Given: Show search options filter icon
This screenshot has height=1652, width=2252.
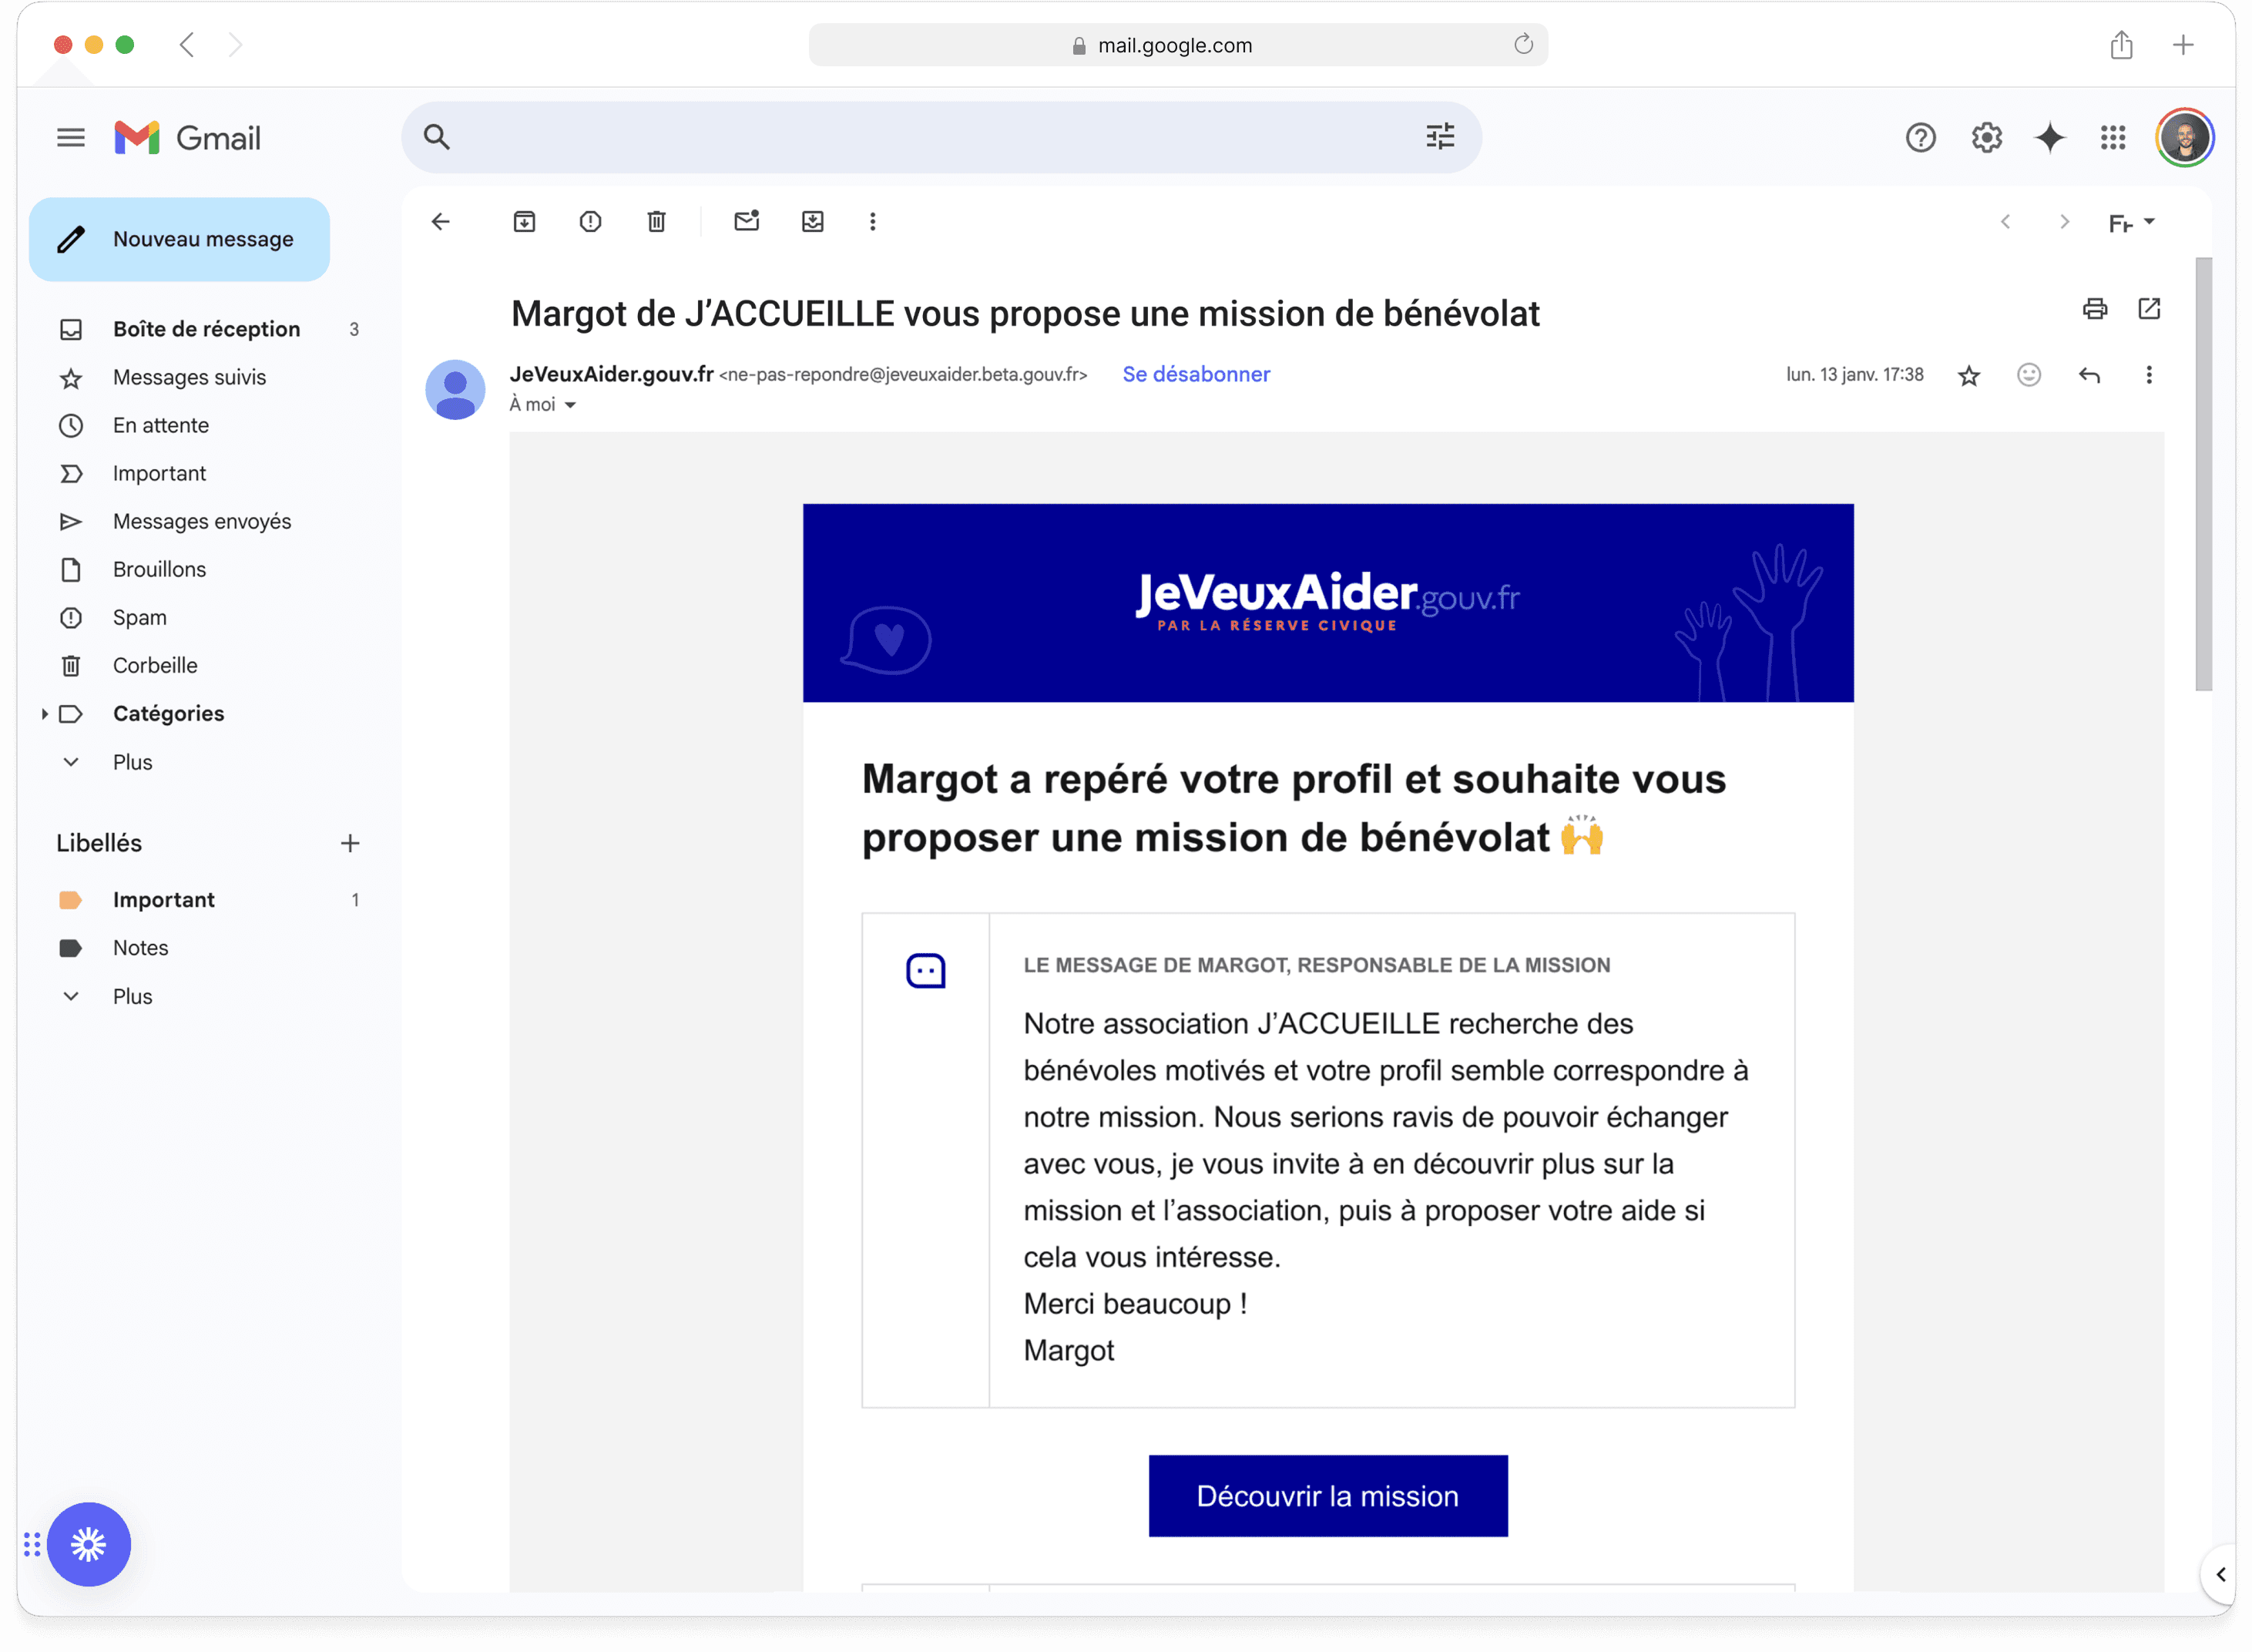Looking at the screenshot, I should coord(1440,137).
